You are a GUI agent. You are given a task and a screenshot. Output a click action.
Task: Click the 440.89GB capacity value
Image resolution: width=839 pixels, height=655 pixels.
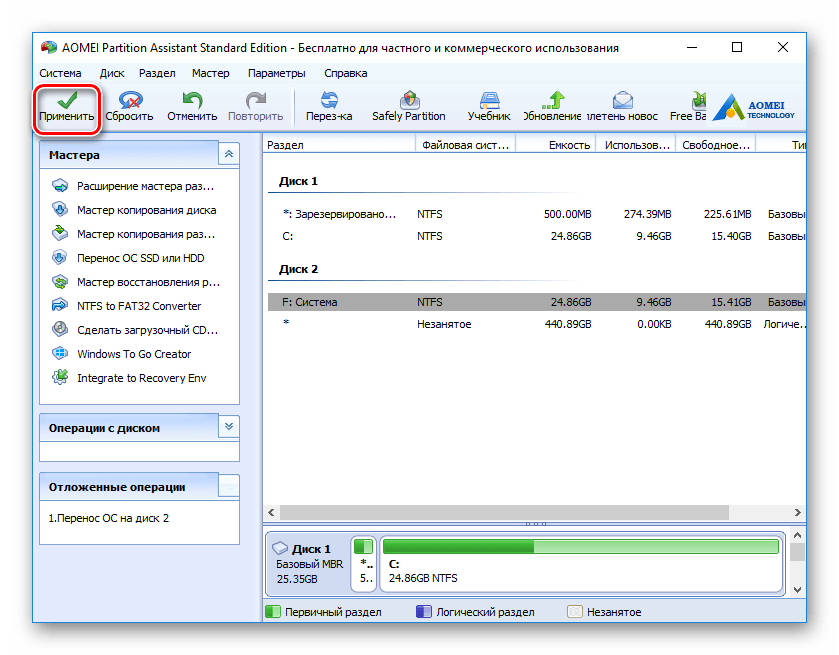(568, 324)
